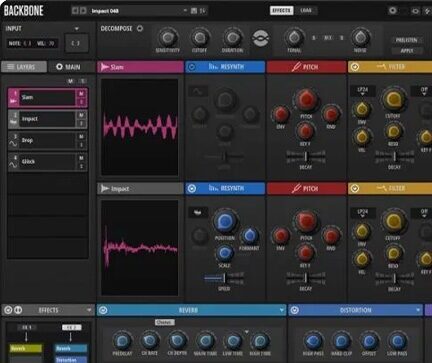Open the settings gear in top bar
This screenshot has width=432, height=363.
[393, 11]
